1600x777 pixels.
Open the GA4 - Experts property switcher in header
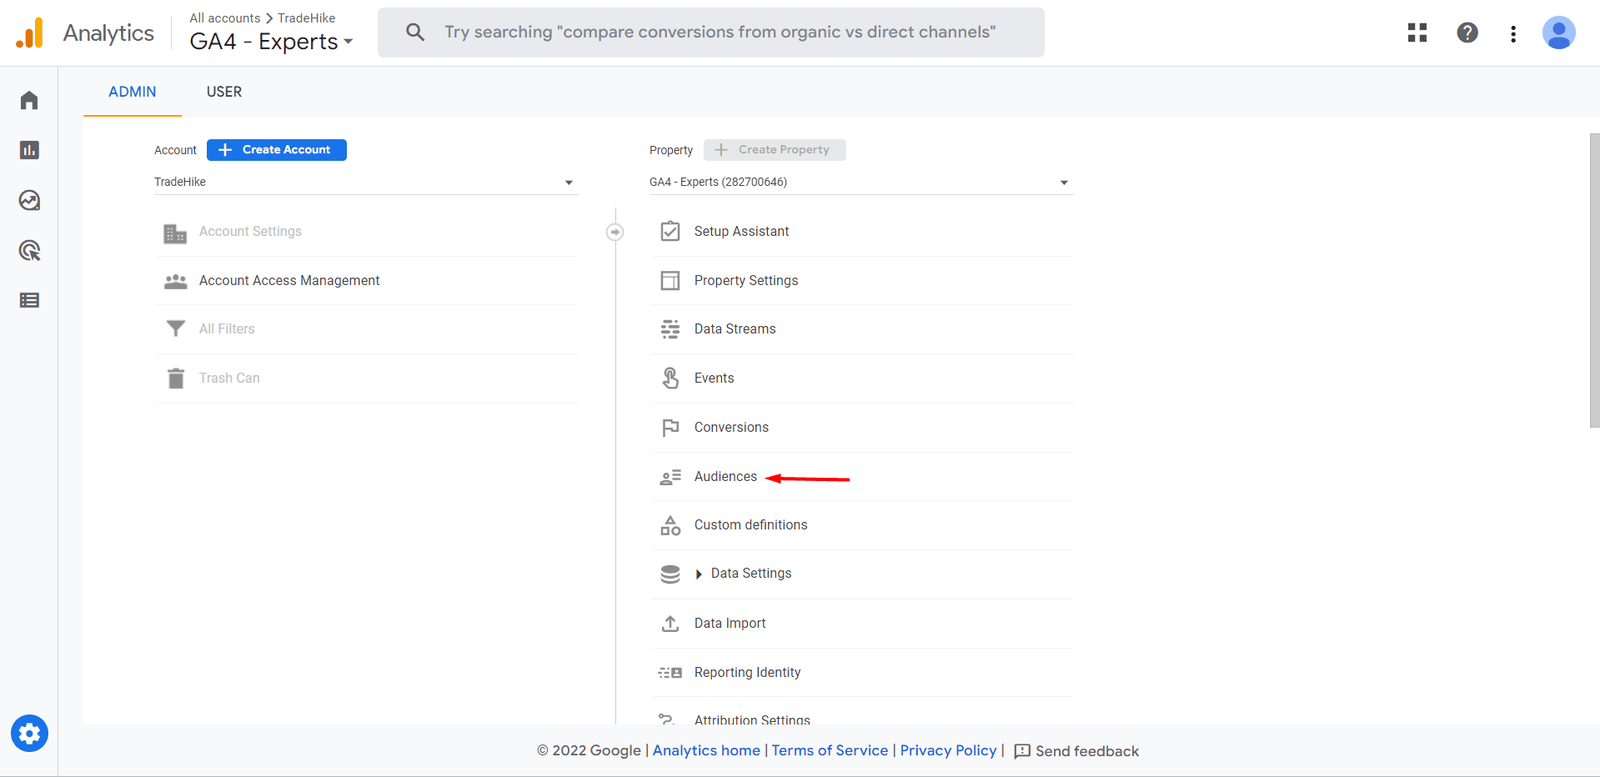[x=271, y=42]
